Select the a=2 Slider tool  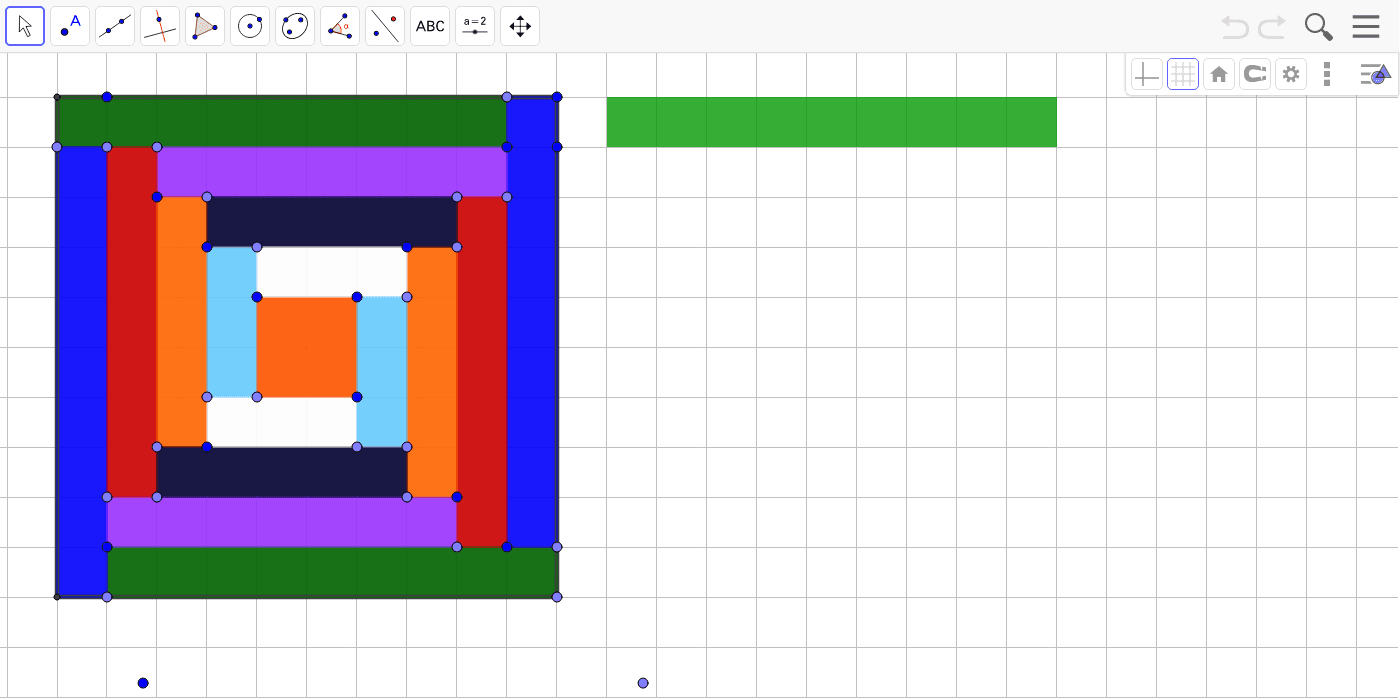(x=475, y=26)
